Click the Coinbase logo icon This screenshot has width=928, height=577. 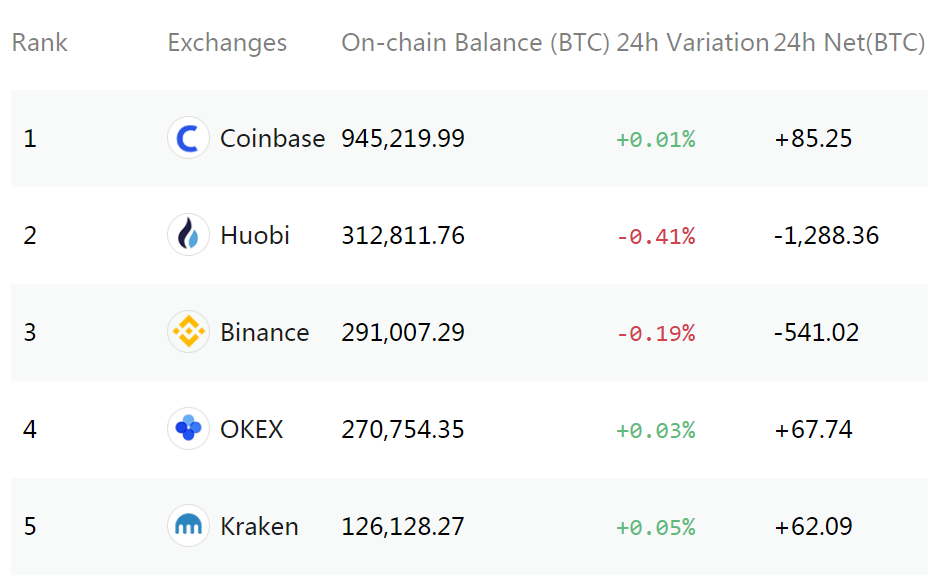click(x=188, y=138)
